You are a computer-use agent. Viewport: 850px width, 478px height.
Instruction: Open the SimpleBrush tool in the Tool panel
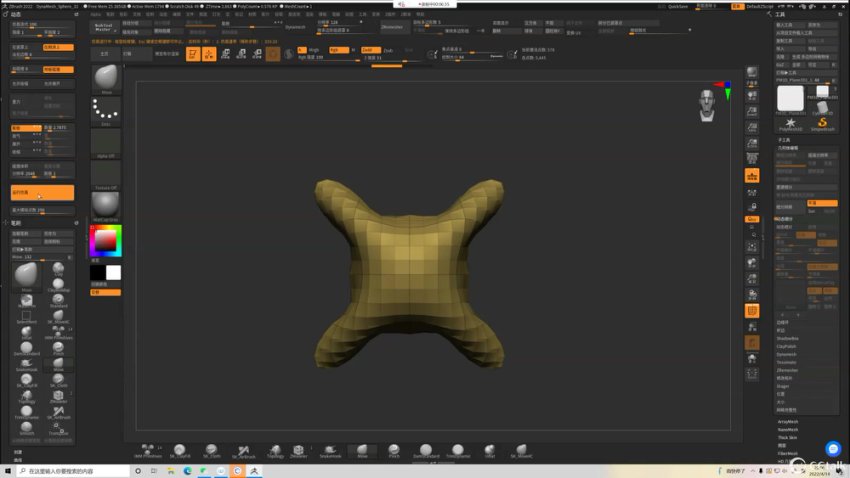click(822, 122)
